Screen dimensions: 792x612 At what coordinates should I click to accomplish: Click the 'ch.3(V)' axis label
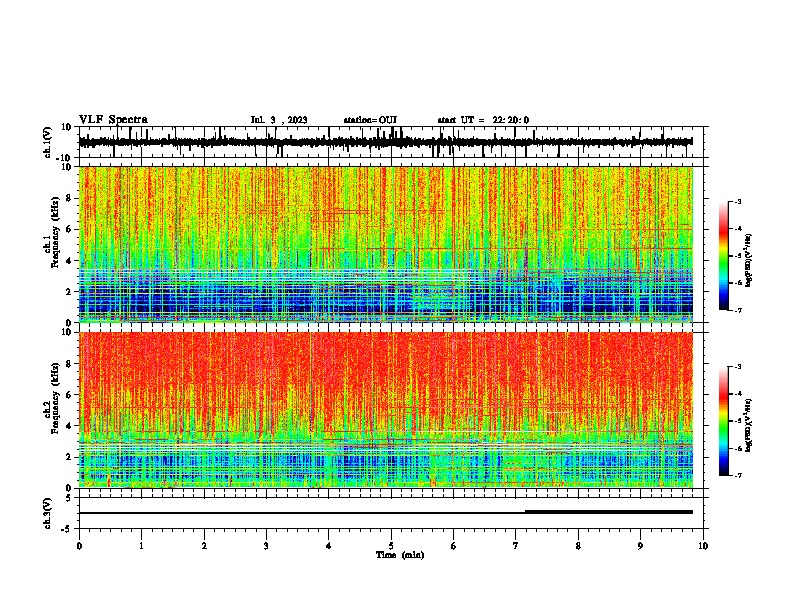(x=48, y=513)
